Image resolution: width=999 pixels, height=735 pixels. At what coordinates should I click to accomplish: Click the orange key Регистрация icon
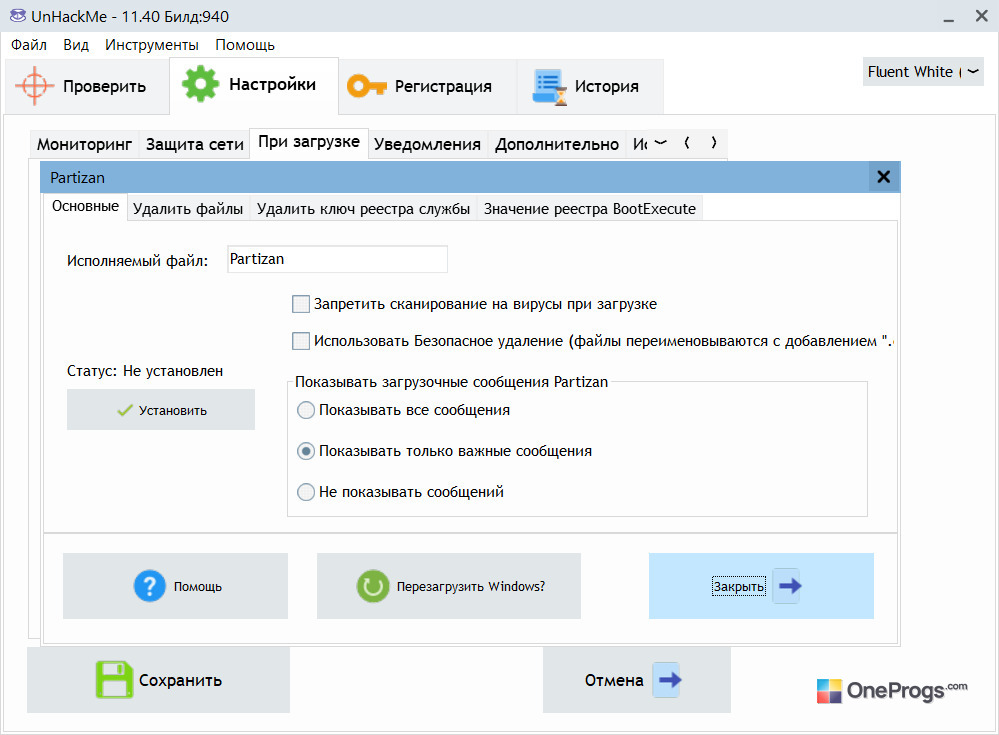pos(366,86)
